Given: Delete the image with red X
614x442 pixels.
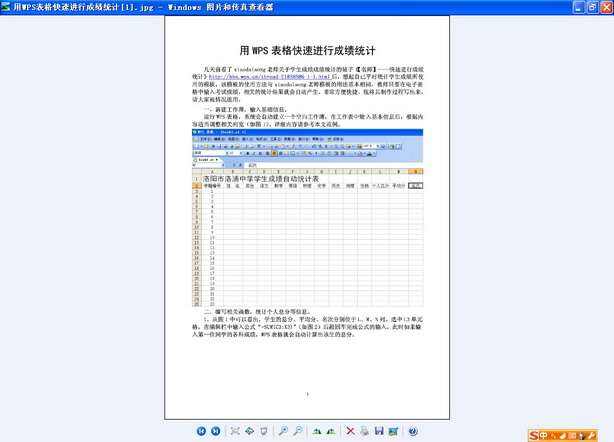Looking at the screenshot, I should [x=350, y=431].
